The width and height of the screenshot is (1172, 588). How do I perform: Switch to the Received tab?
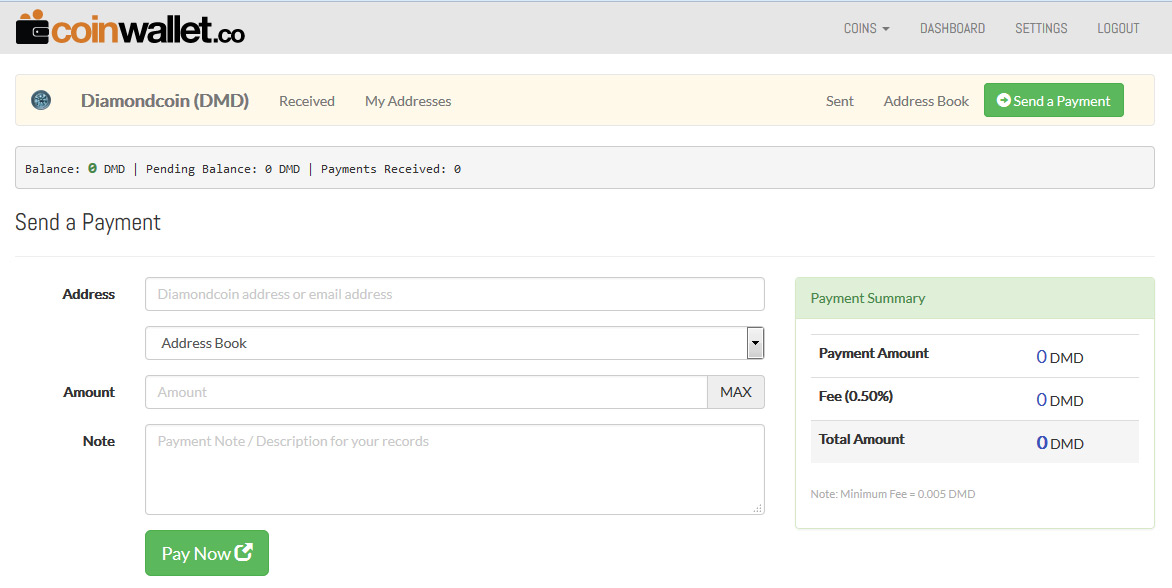pos(306,101)
